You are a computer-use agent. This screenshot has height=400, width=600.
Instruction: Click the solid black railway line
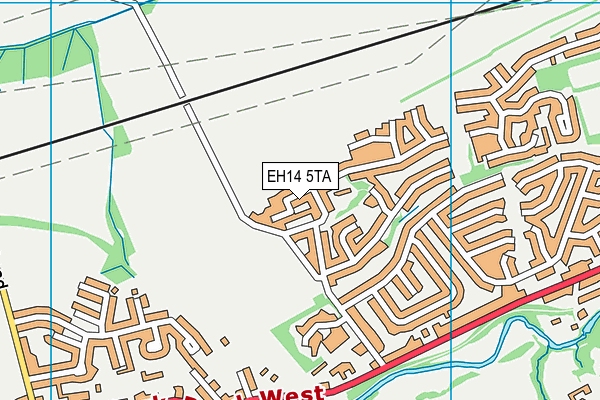260,80
